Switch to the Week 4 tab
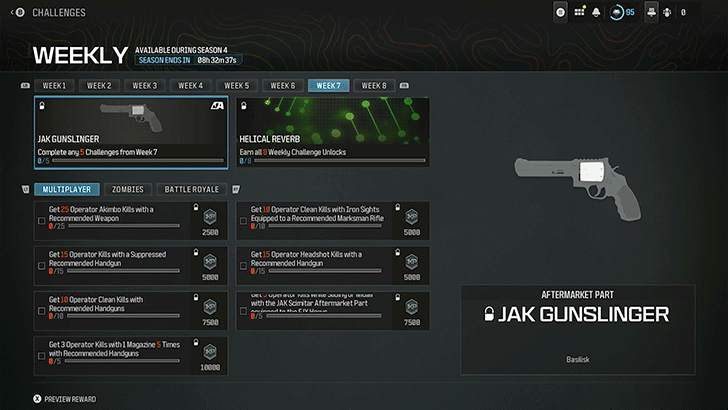728x410 pixels. 190,85
